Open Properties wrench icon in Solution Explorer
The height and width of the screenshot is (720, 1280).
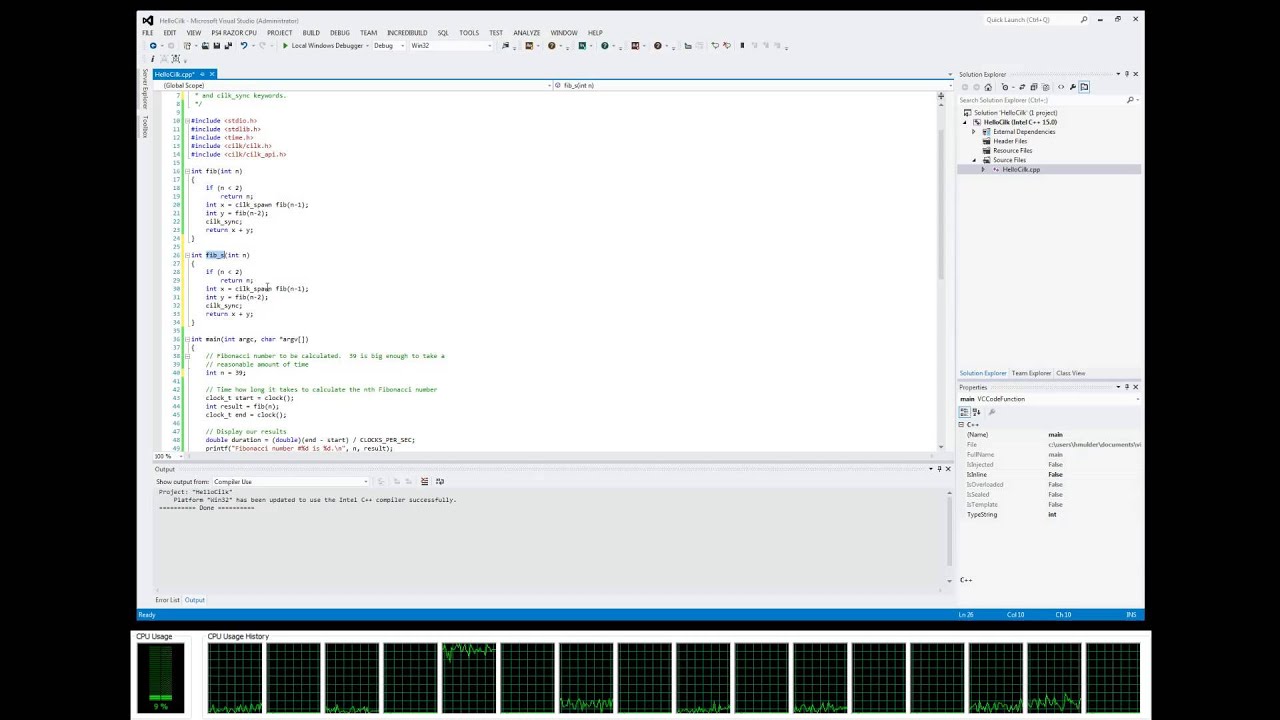(x=1073, y=87)
